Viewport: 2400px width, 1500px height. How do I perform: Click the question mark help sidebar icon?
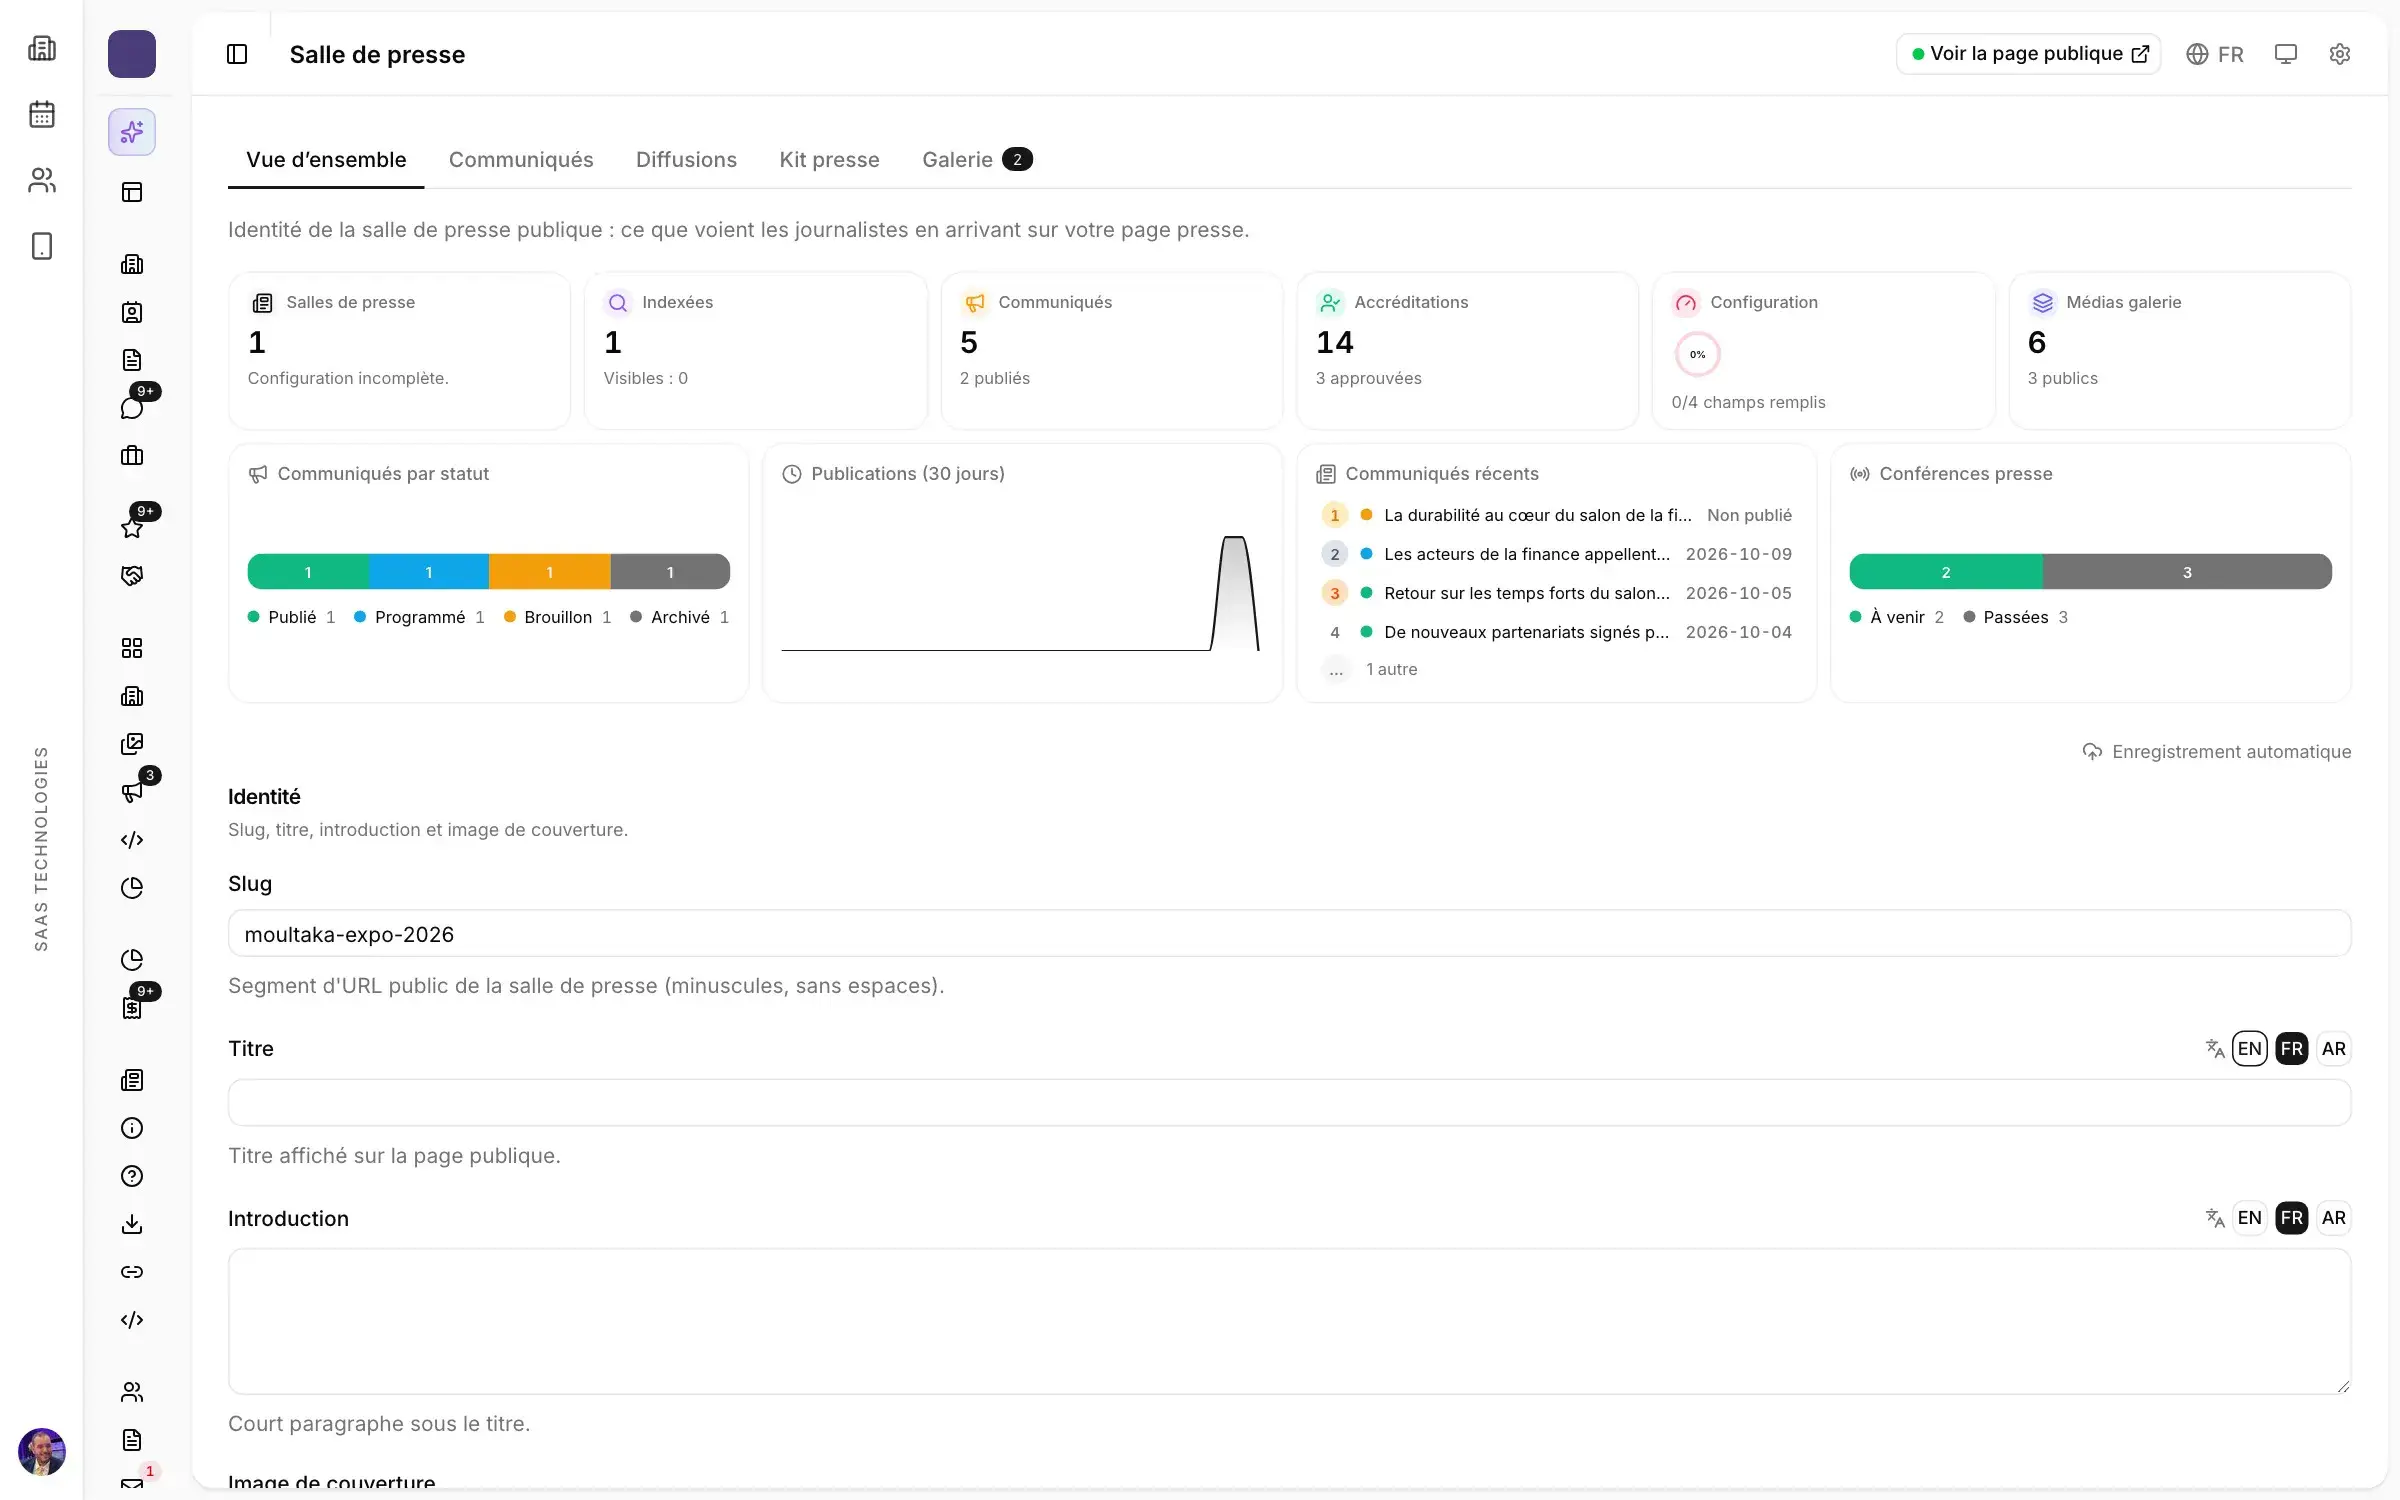click(x=132, y=1176)
